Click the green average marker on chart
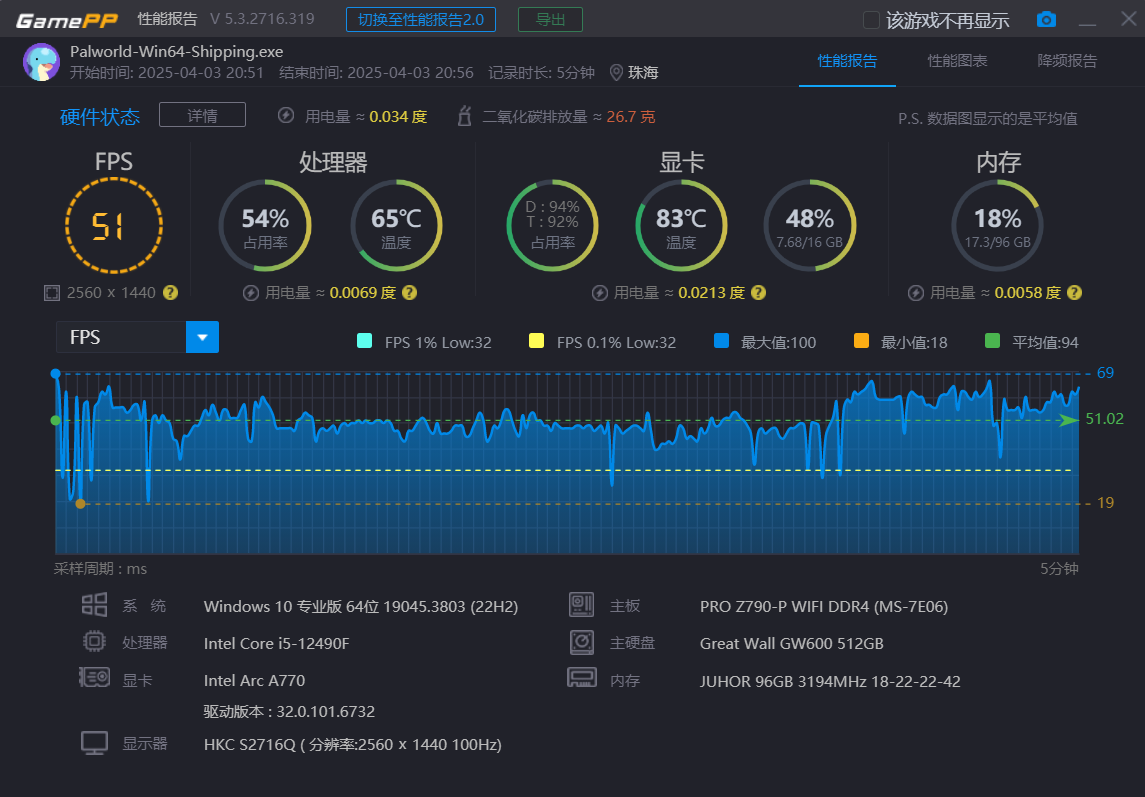 pyautogui.click(x=55, y=421)
